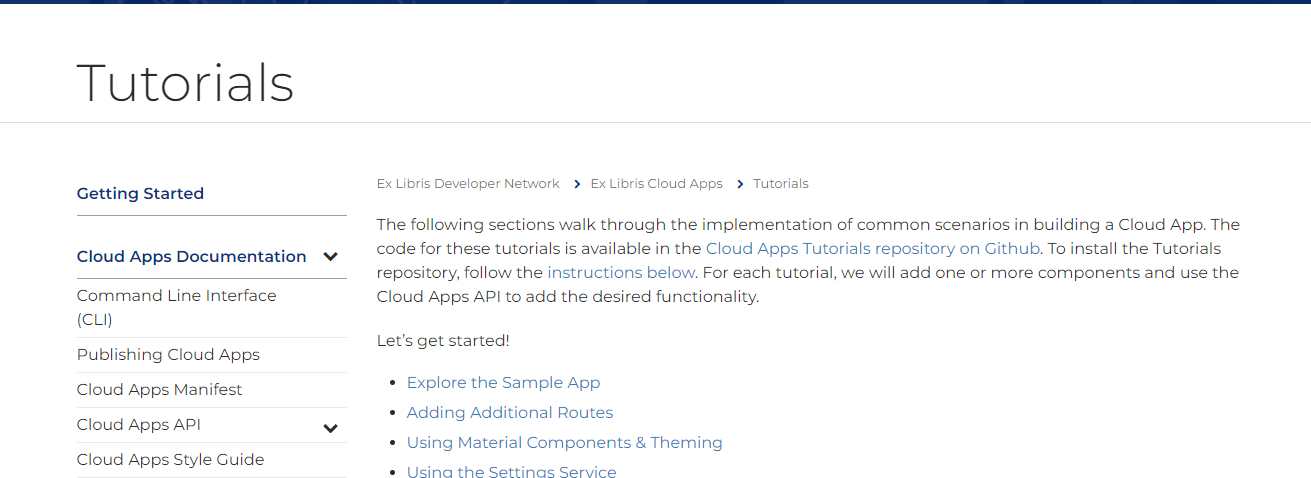Click the Tutorials page heading
1311x478 pixels.
coord(185,83)
